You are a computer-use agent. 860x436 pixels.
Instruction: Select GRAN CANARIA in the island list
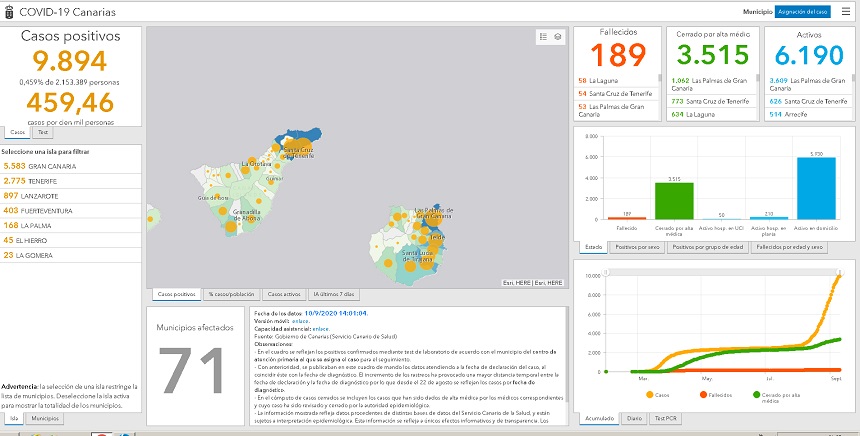(40, 166)
